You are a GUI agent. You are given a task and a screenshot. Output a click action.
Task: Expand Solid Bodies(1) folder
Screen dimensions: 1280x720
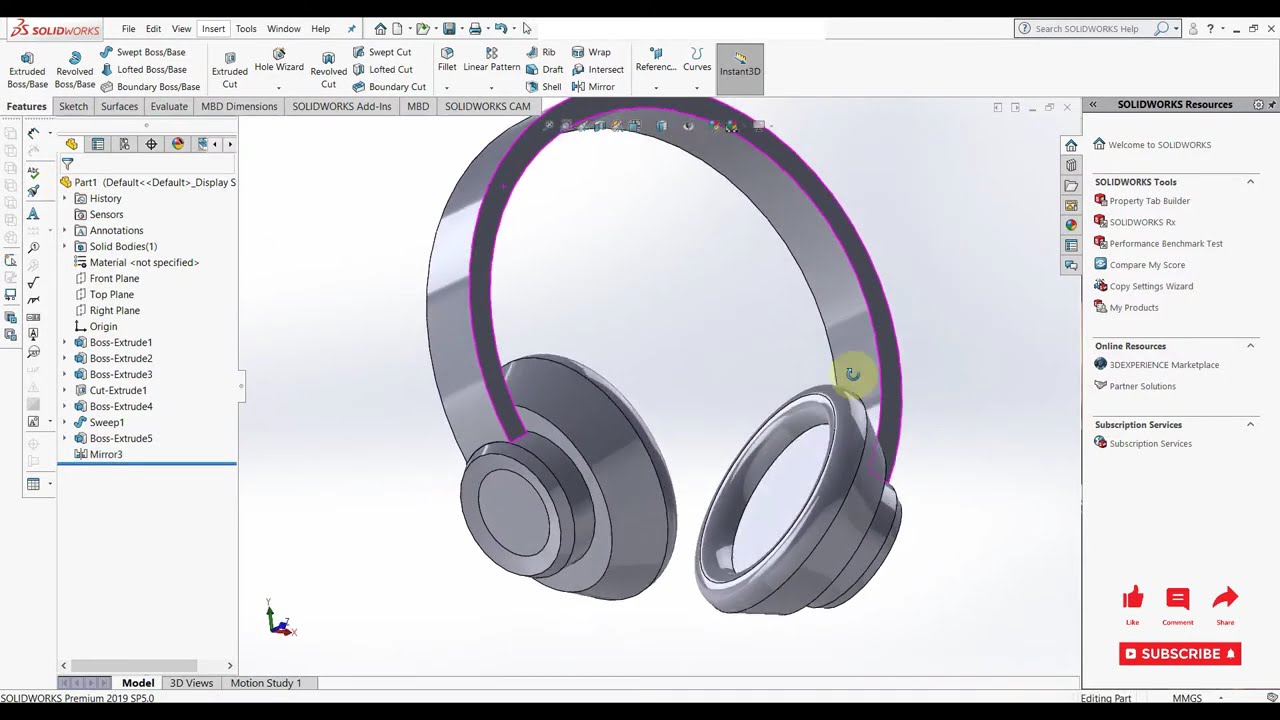tap(65, 246)
